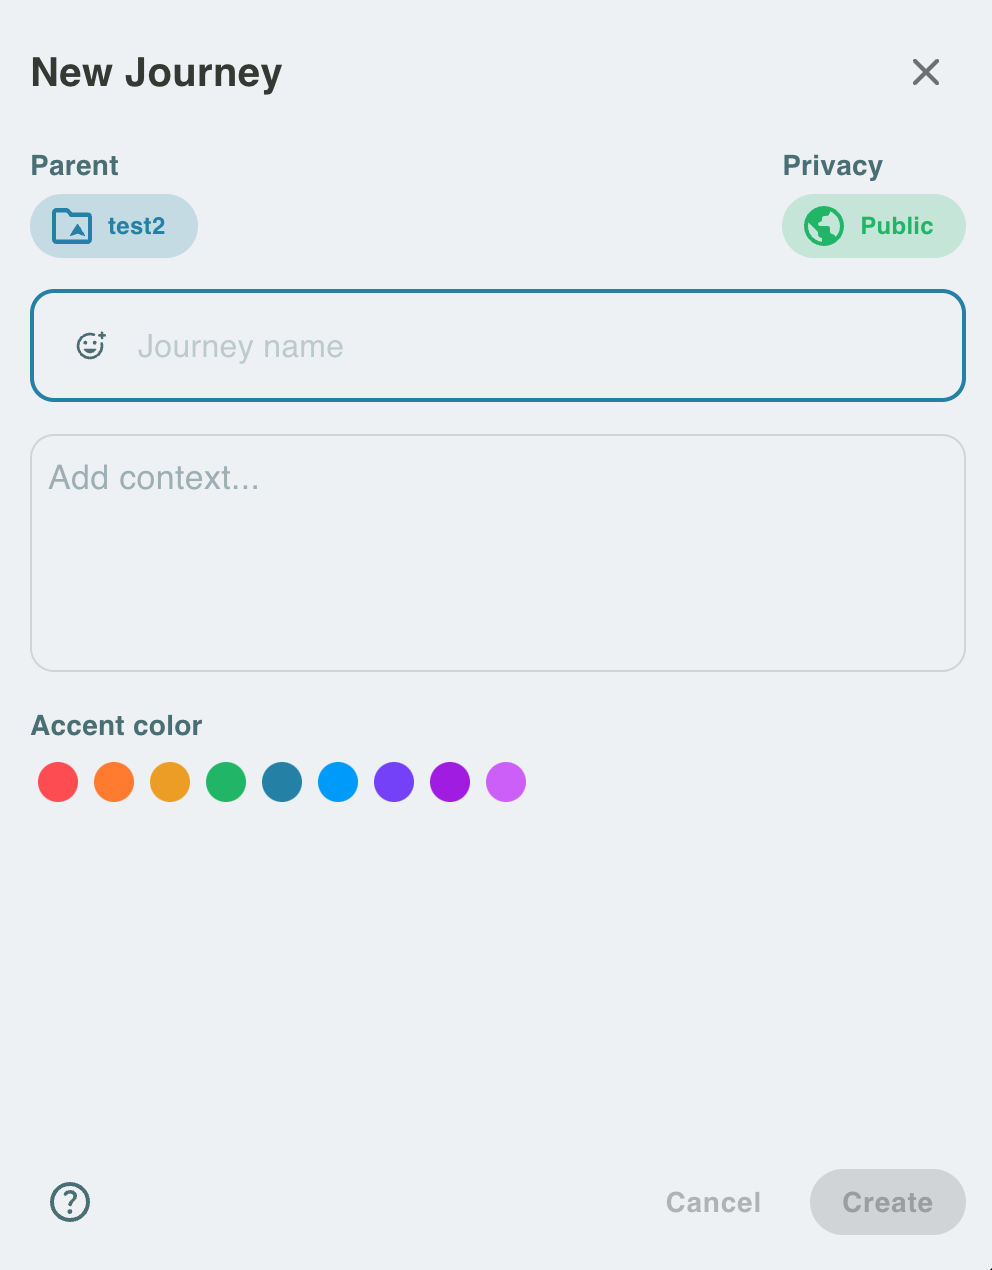
Task: Open the test2 parent selector
Action: point(114,226)
